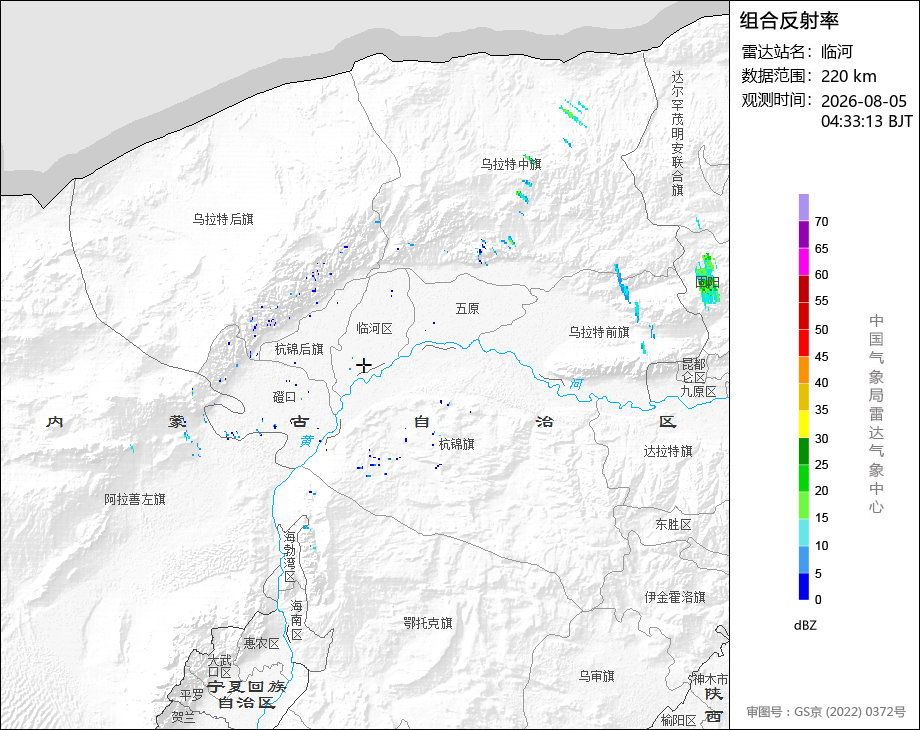Click the 五原 map label
Image resolution: width=920 pixels, height=730 pixels.
click(x=467, y=308)
